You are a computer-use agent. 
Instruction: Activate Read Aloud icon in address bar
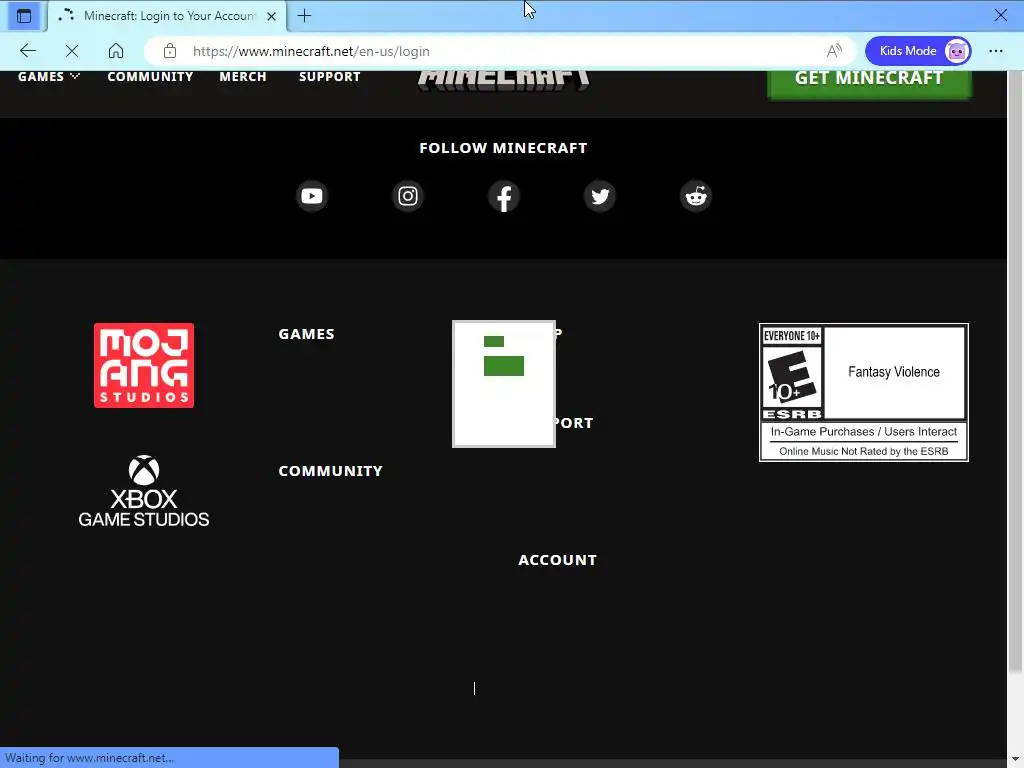pyautogui.click(x=834, y=51)
